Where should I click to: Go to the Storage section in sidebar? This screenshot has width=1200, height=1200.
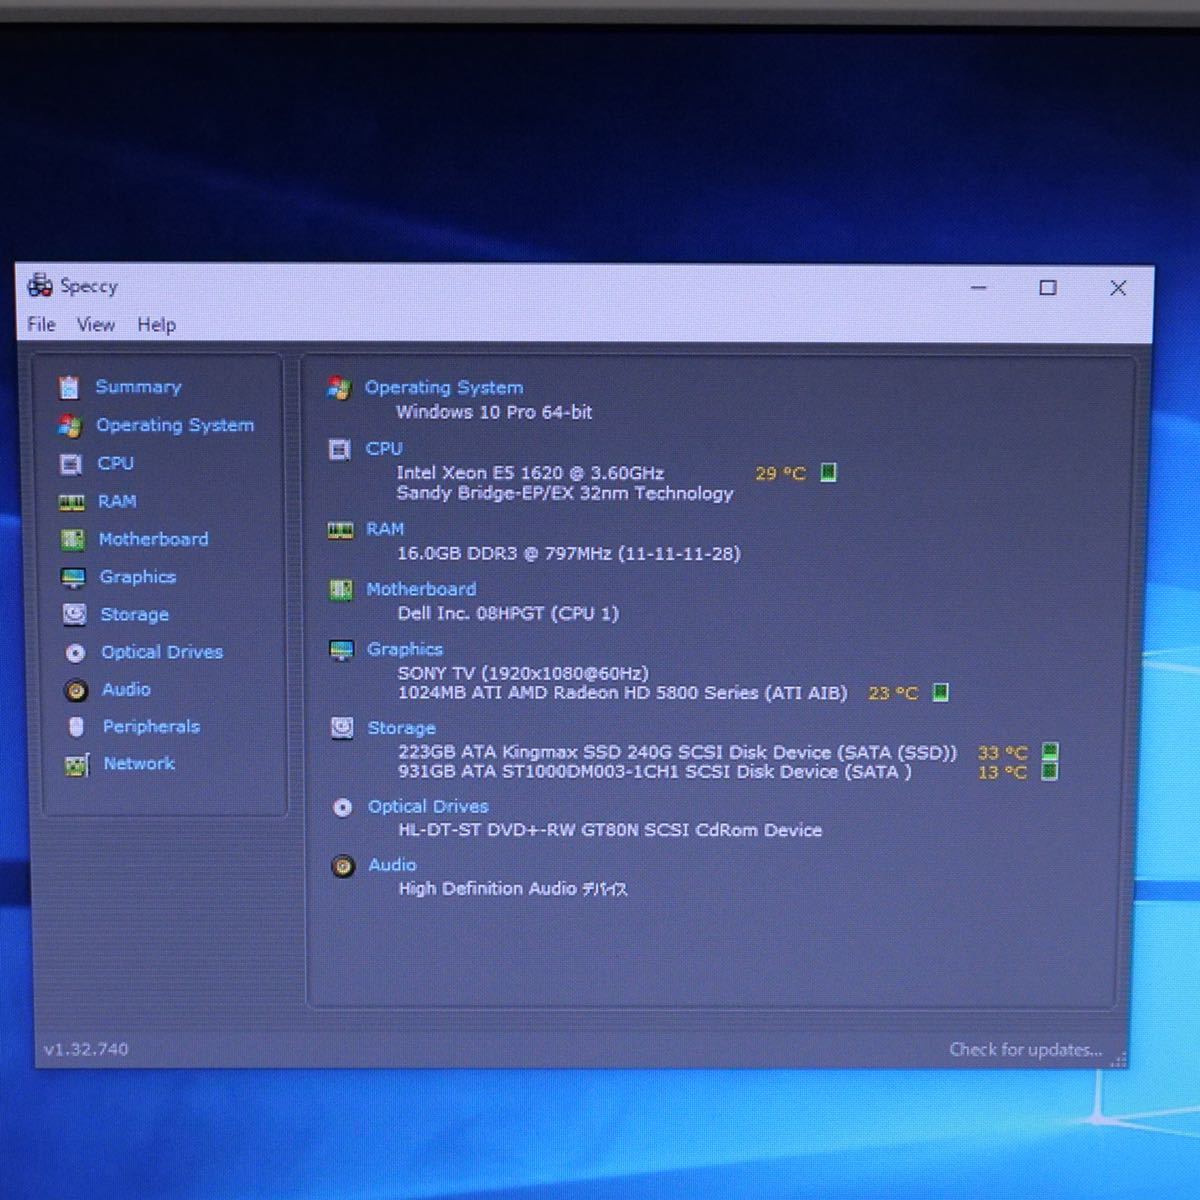tap(134, 615)
